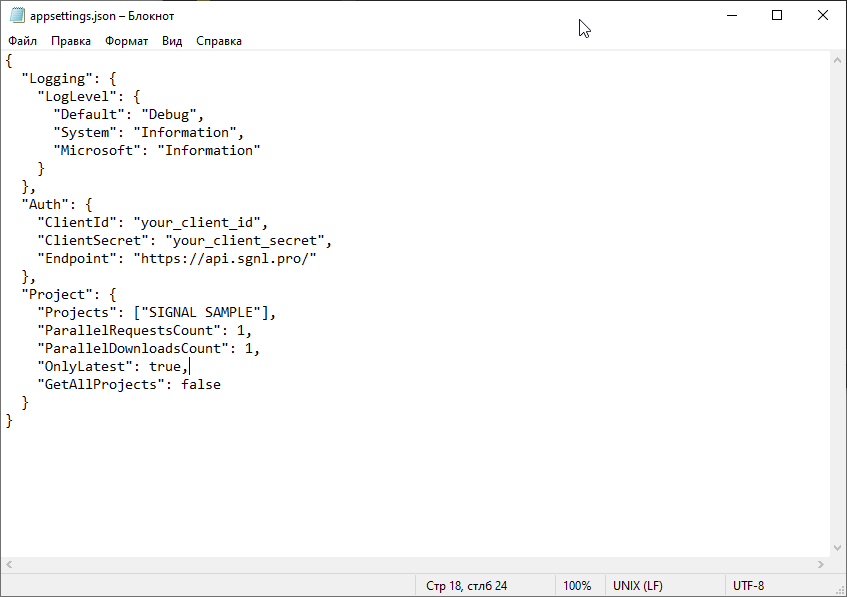
Task: Click the vertical scrollbar track
Action: (838, 300)
